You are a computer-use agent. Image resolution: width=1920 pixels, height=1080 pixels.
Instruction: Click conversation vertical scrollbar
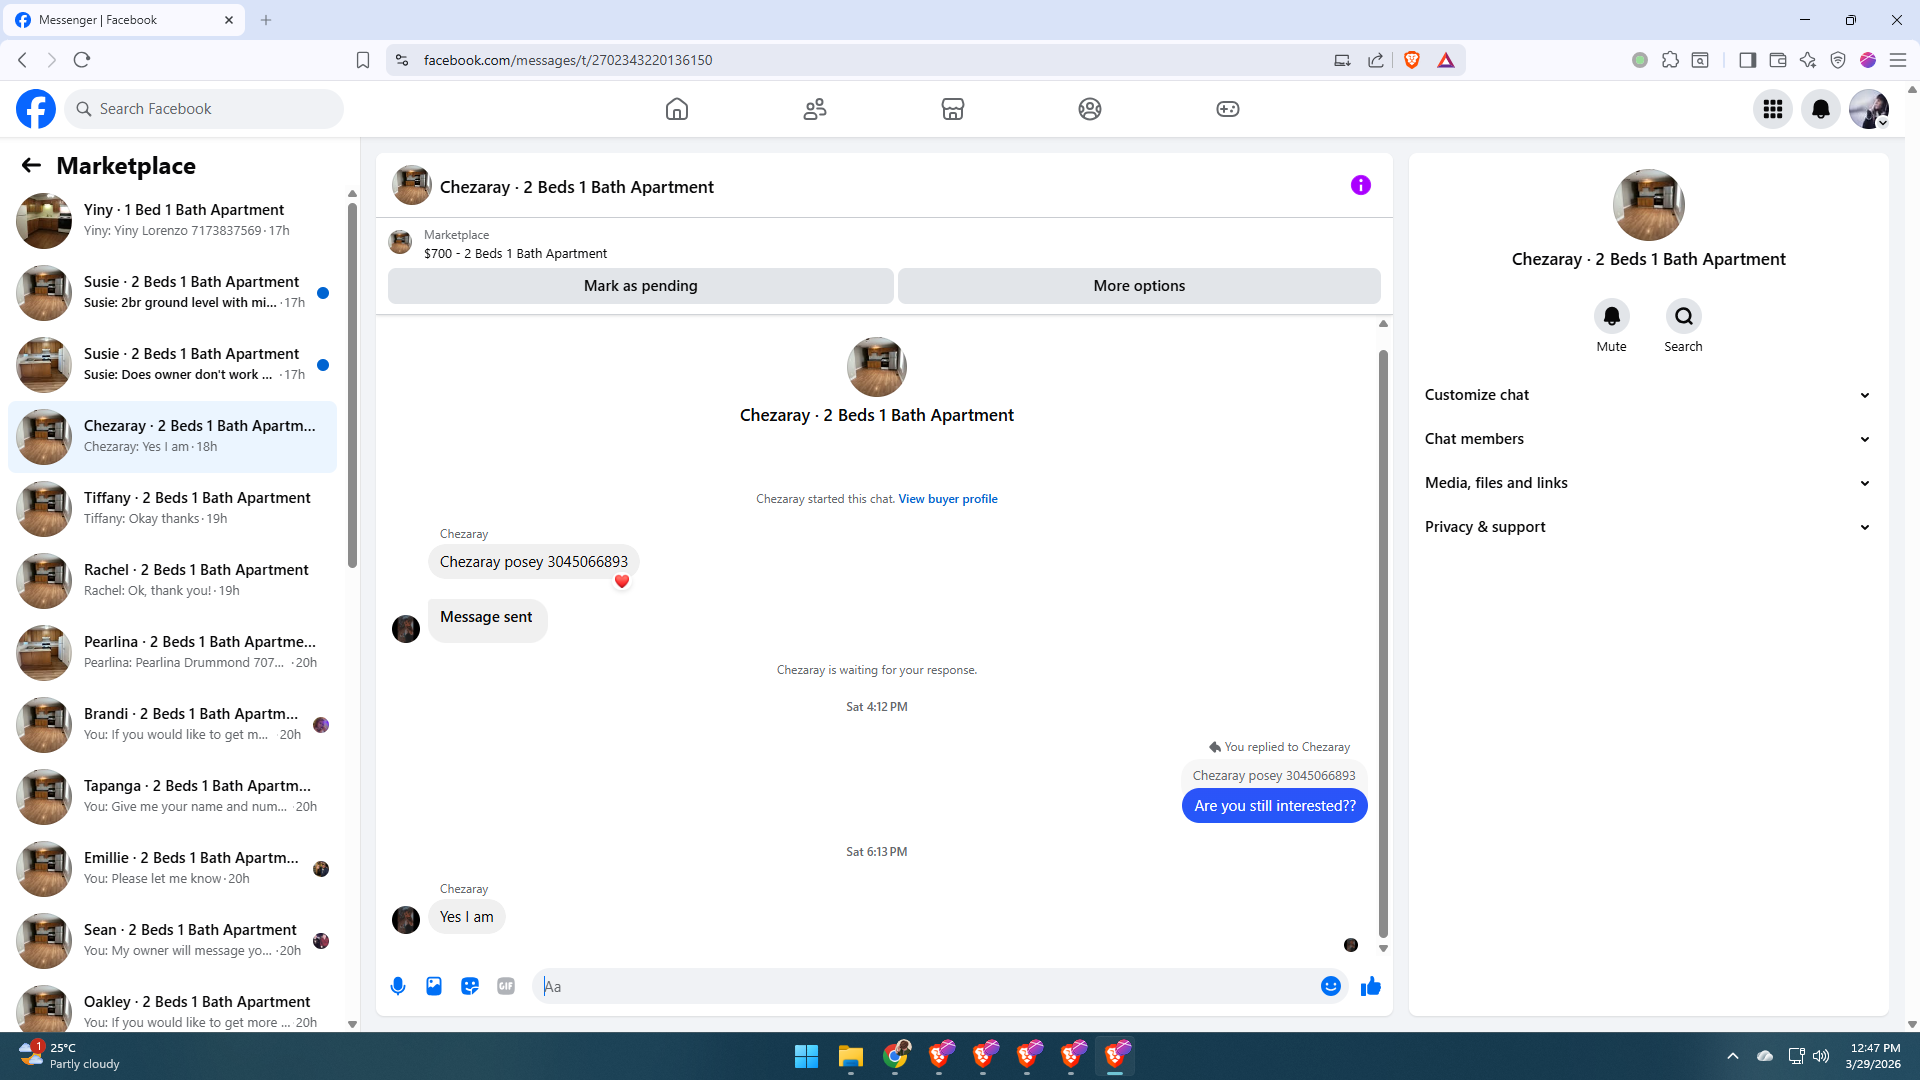pyautogui.click(x=1383, y=643)
